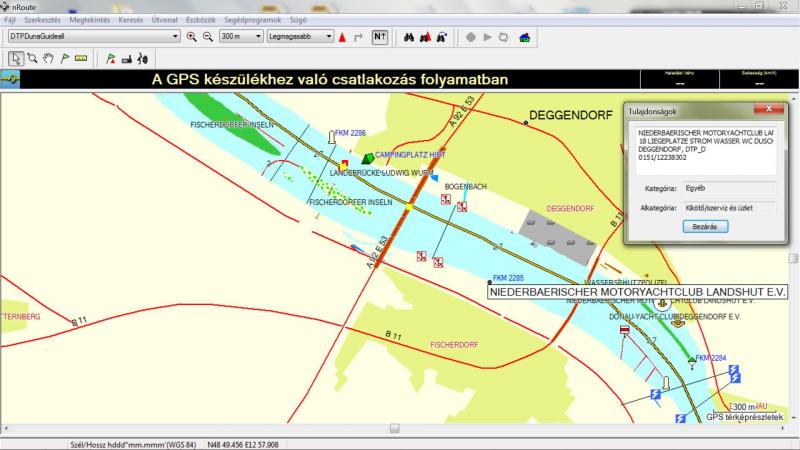Click the Kategória field showing Egyéb

[x=730, y=188]
